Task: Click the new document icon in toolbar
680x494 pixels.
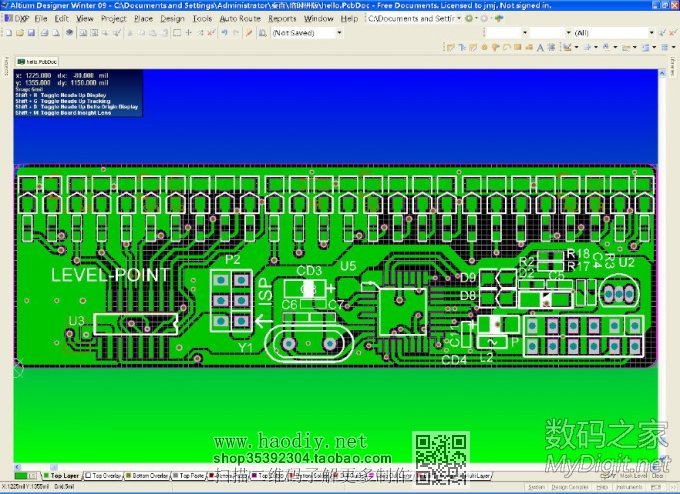Action: click(x=8, y=33)
